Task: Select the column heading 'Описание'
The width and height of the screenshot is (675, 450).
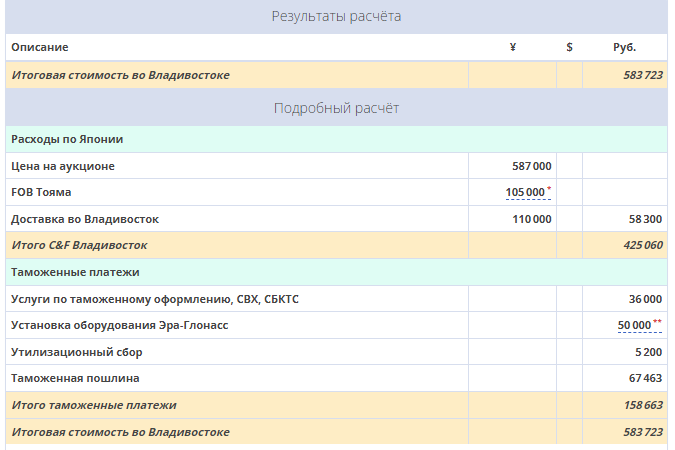Action: coord(40,47)
